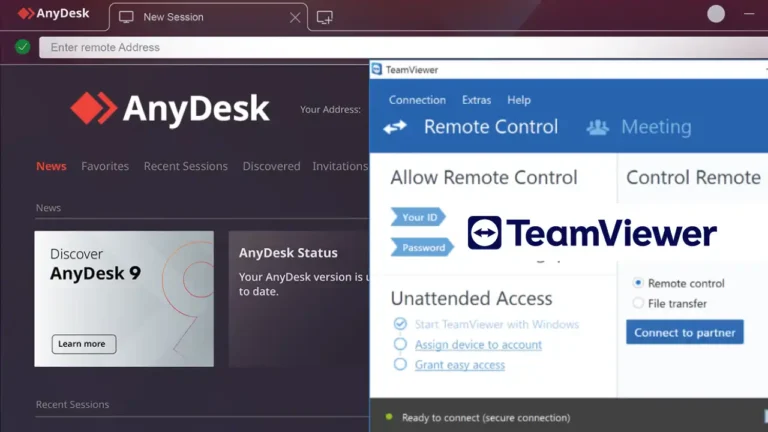
Task: Click the Meeting people icon
Action: click(x=598, y=127)
